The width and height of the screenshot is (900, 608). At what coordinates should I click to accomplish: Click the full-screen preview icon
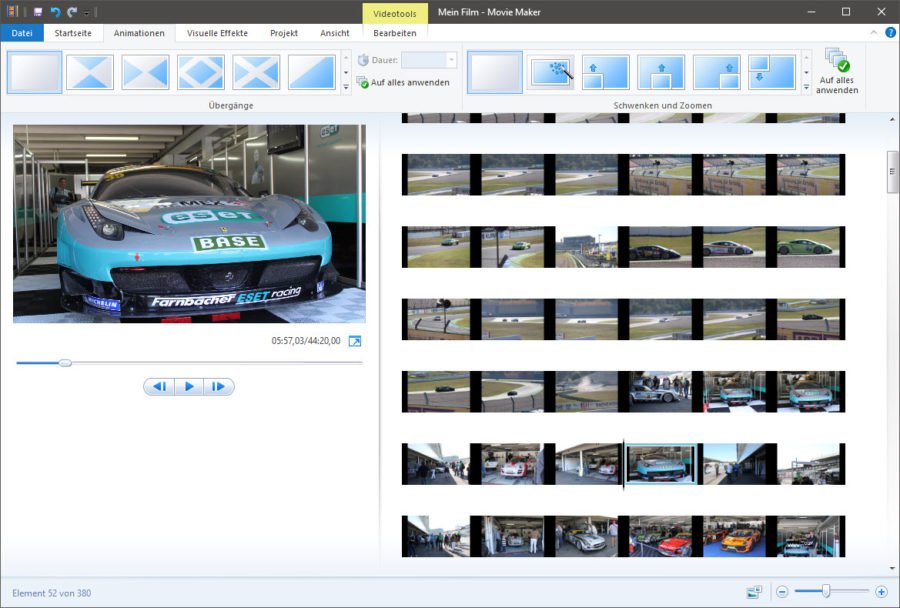click(x=354, y=341)
